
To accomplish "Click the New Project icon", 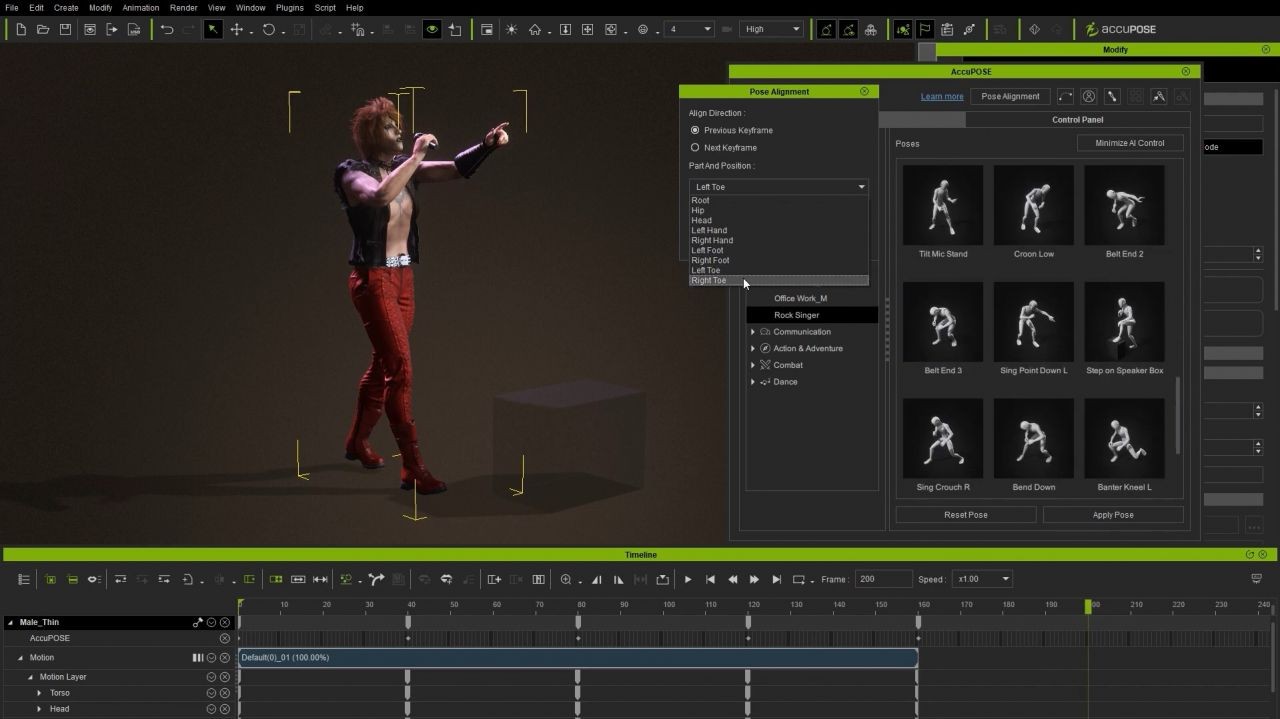I will click(20, 30).
